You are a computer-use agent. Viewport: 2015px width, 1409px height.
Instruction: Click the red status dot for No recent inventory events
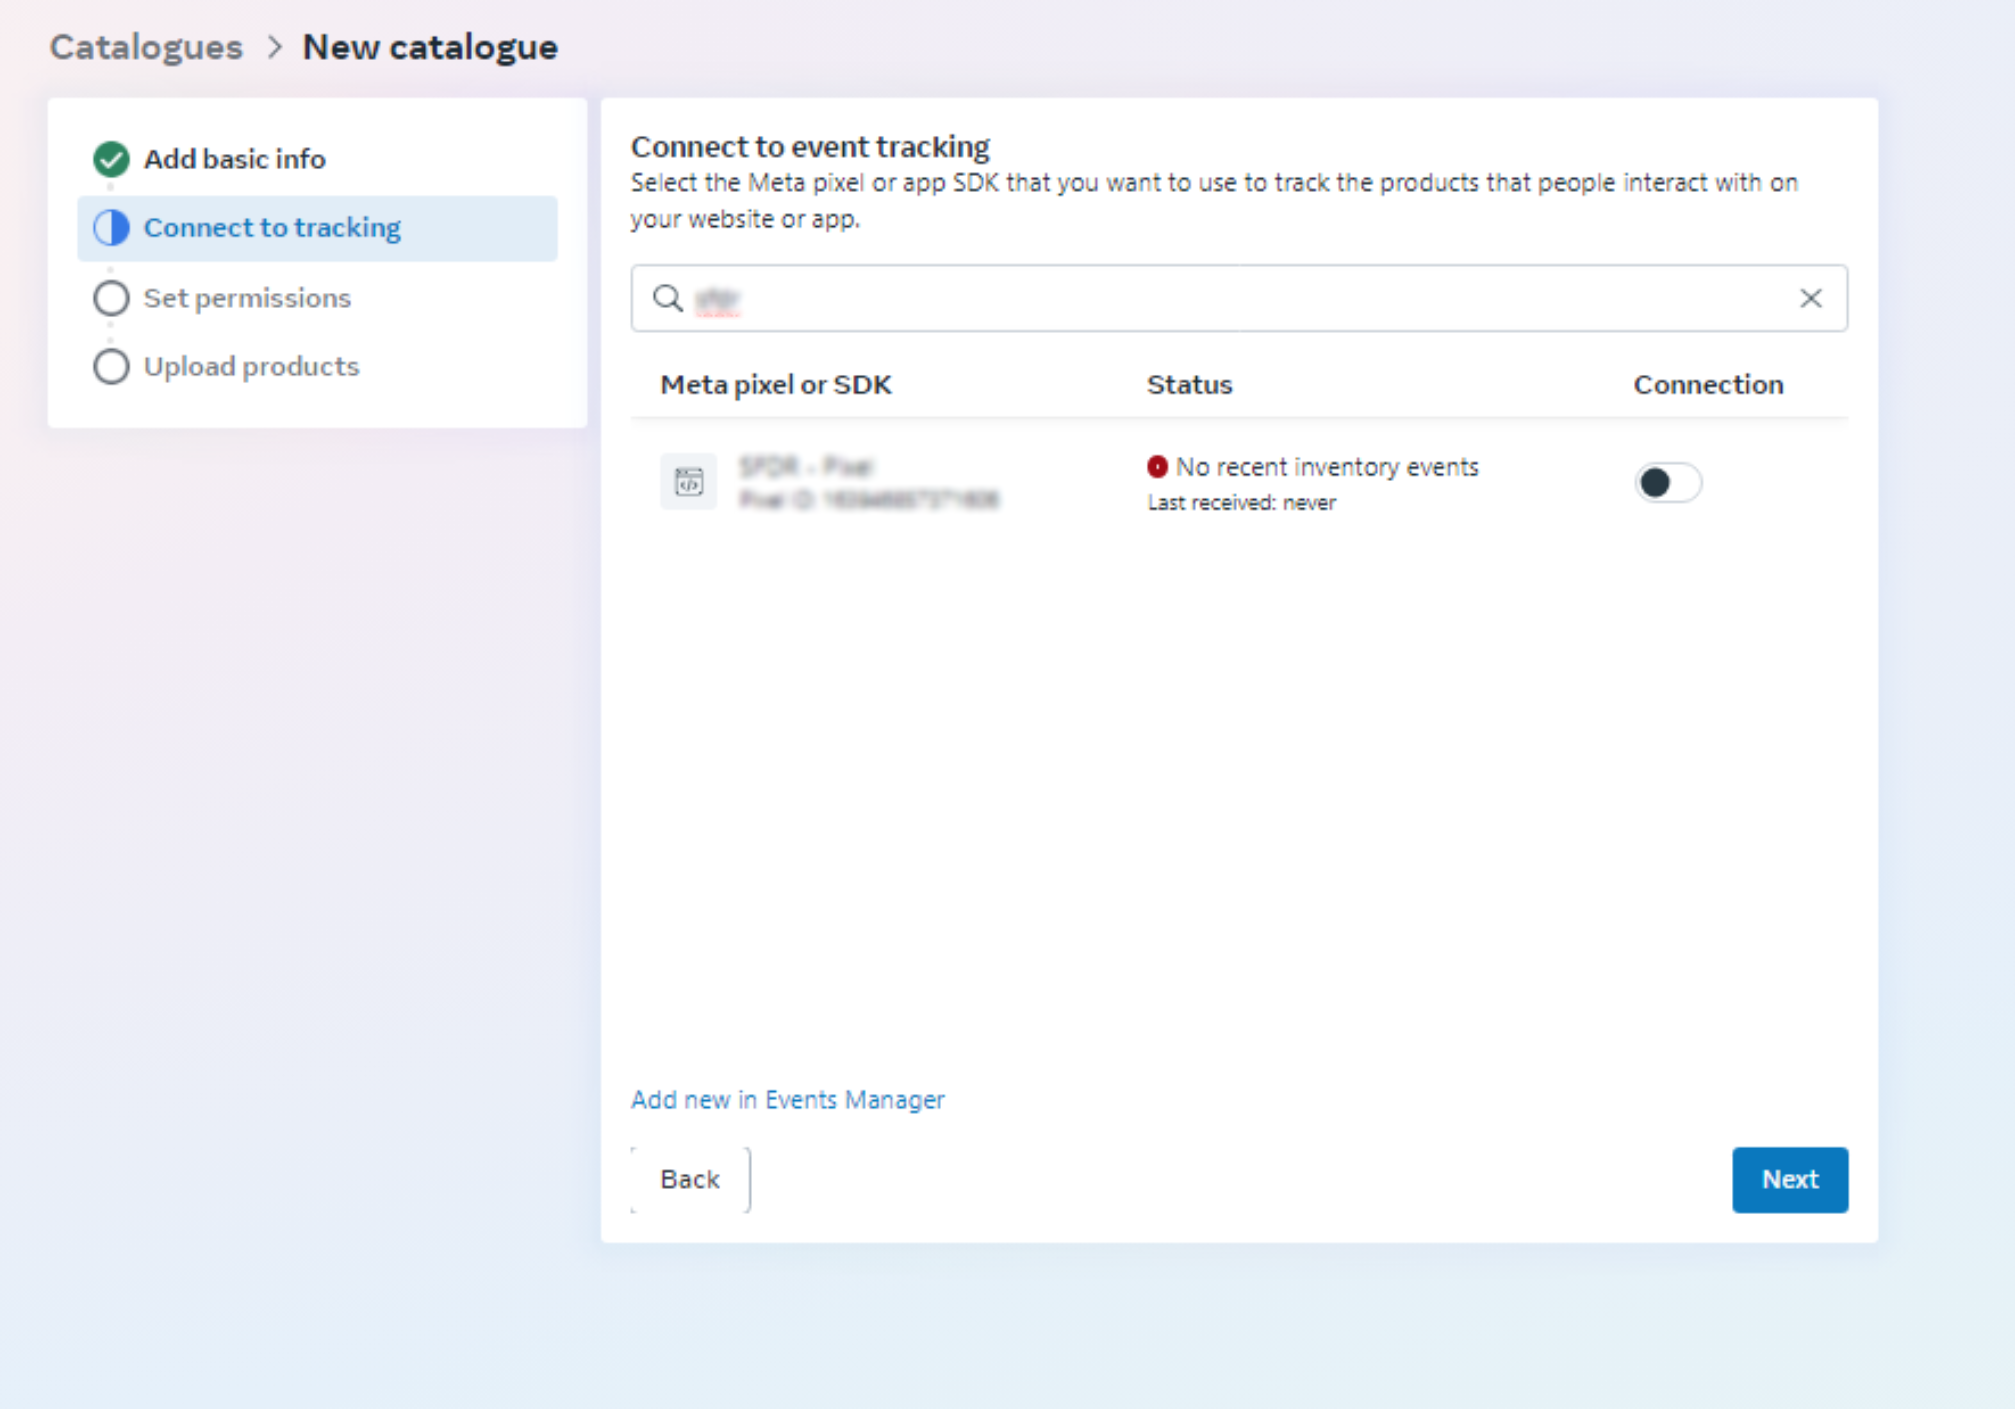[1157, 466]
